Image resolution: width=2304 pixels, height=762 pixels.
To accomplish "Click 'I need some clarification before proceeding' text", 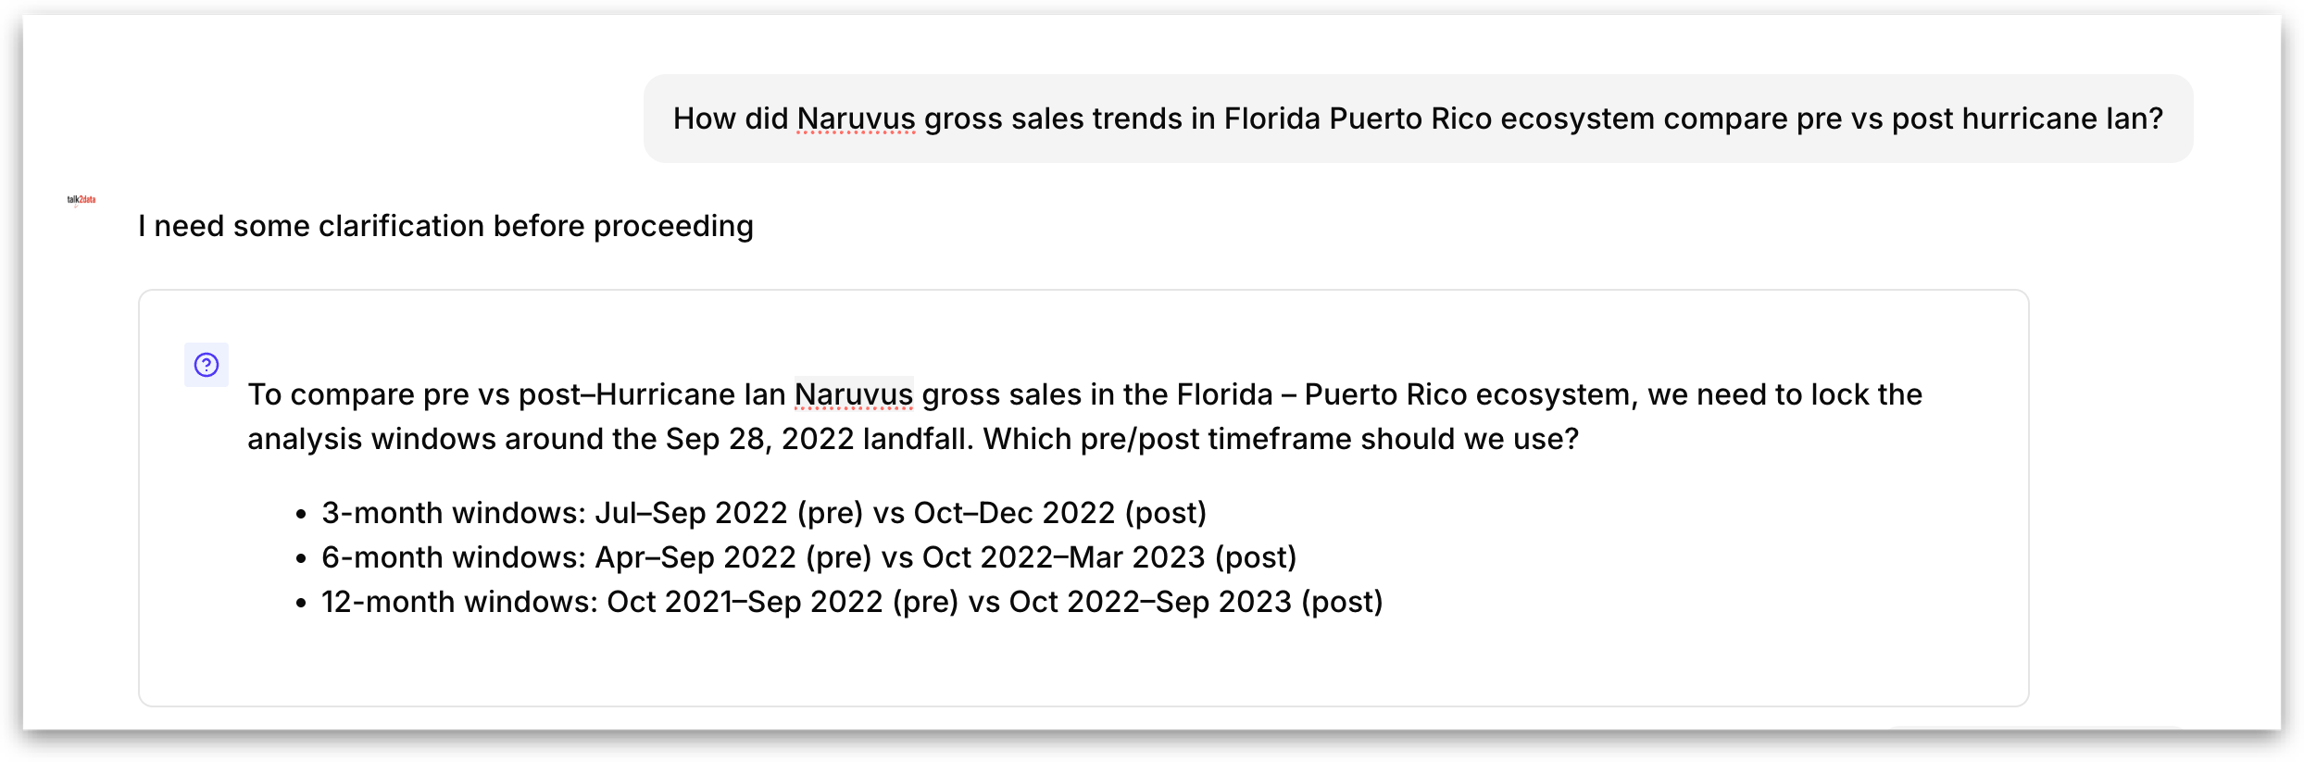I will click(445, 226).
